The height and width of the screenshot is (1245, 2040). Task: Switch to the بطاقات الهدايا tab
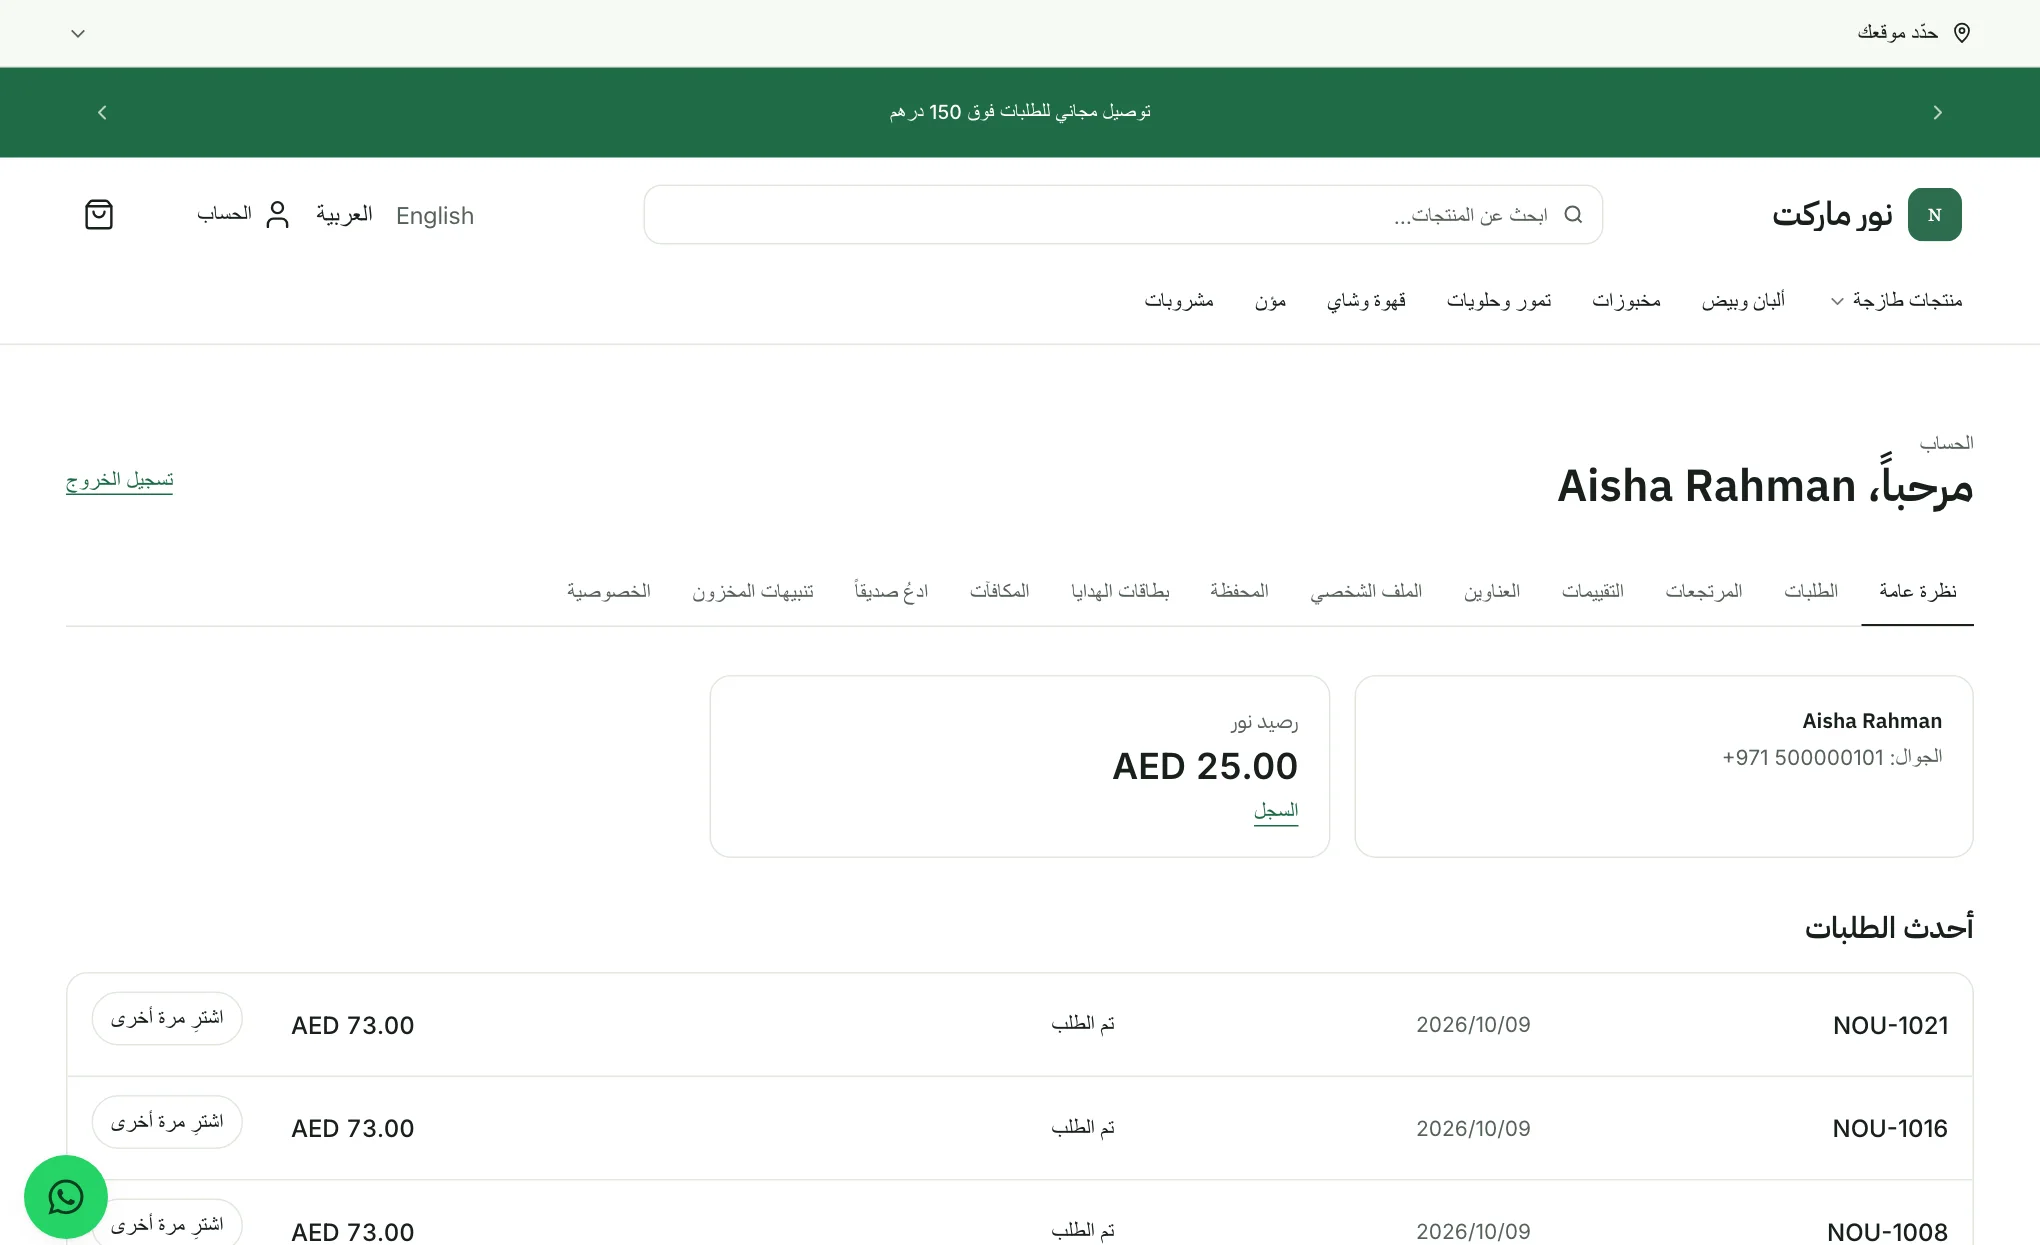[1120, 591]
